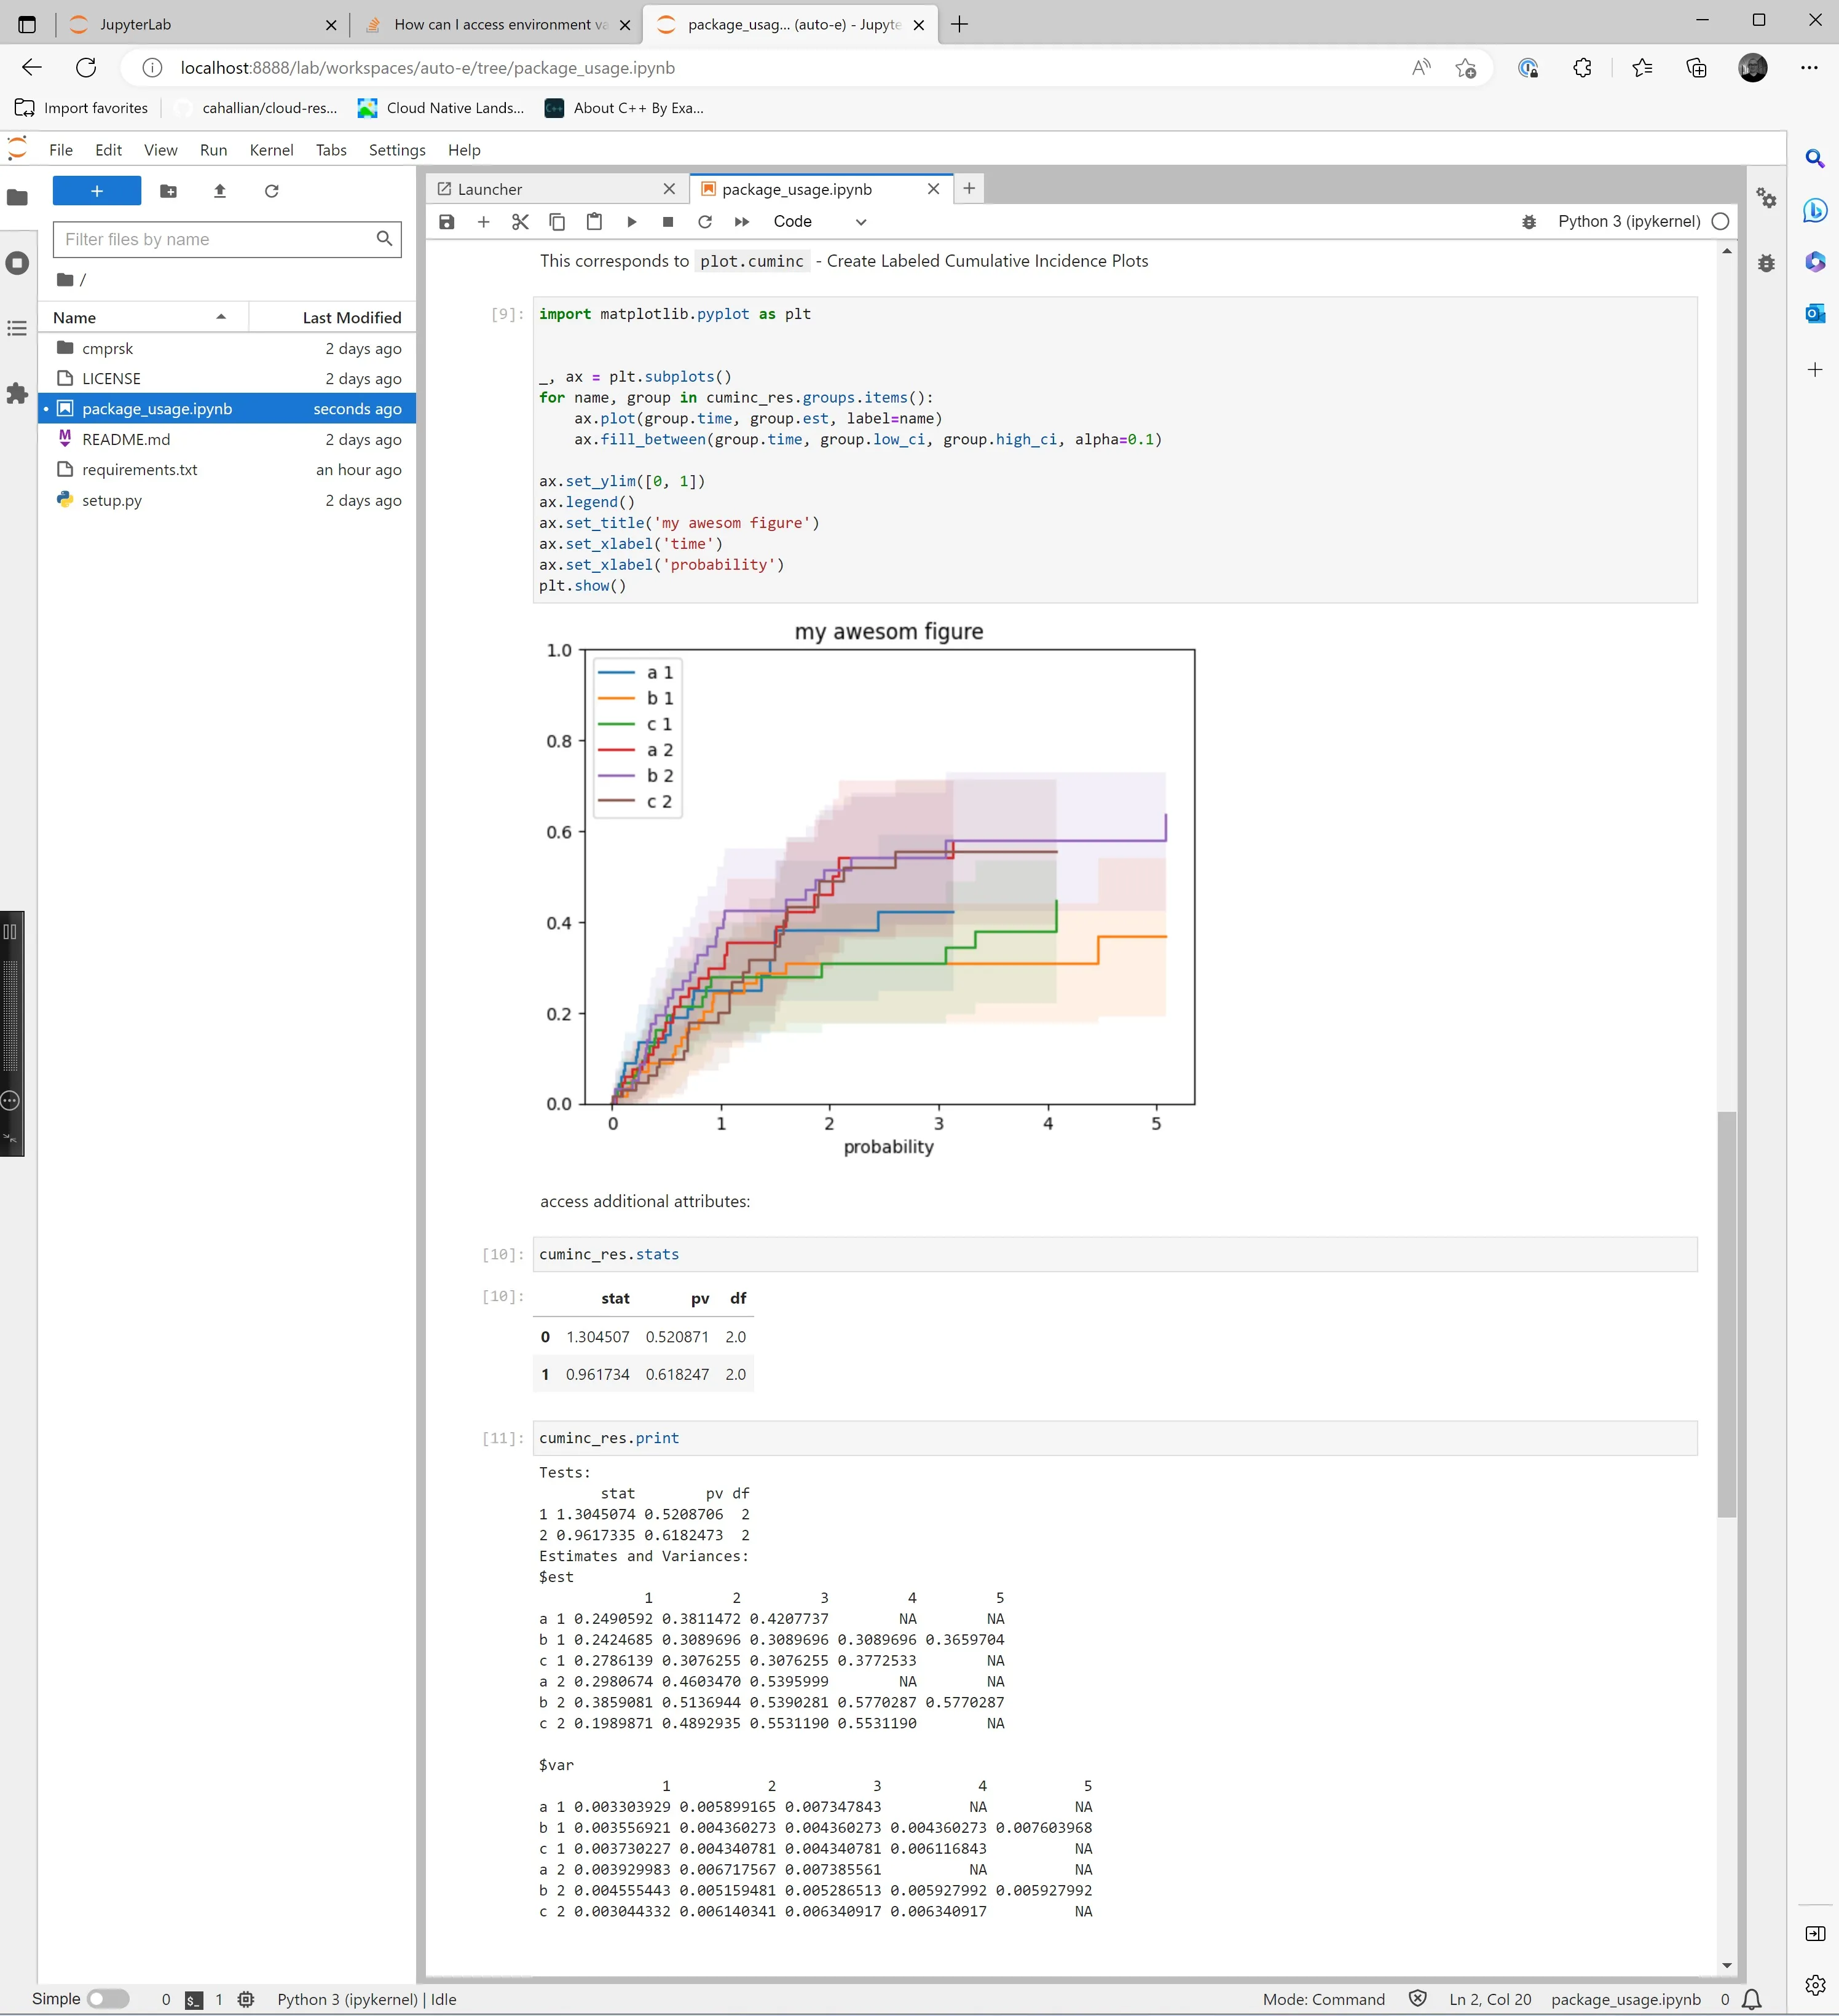The image size is (1839, 2016).
Task: Toggle the Simple mode switch
Action: [108, 1999]
